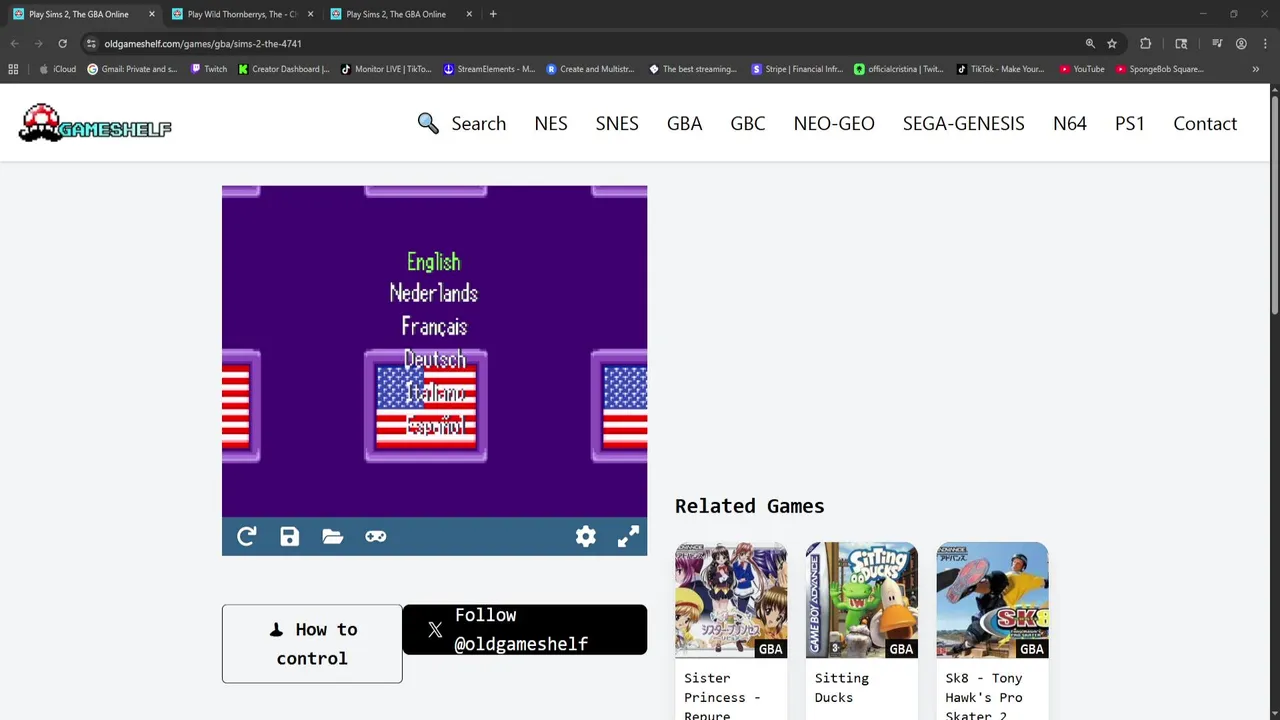
Task: Click the Sister Princess game title
Action: coord(722,697)
